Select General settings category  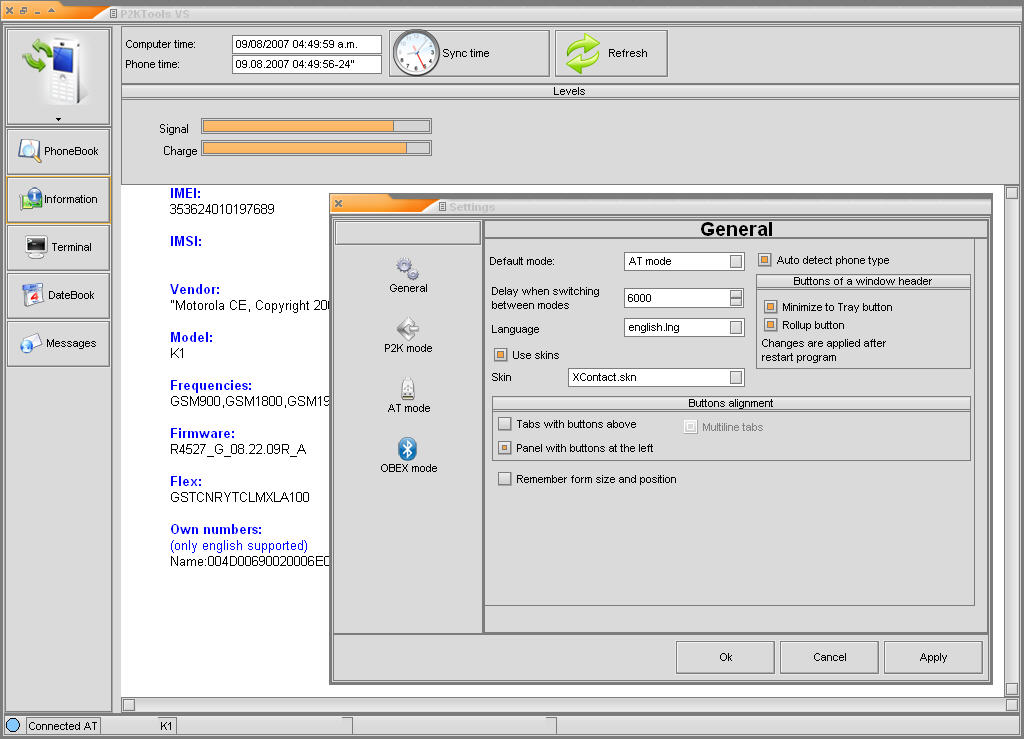point(408,275)
